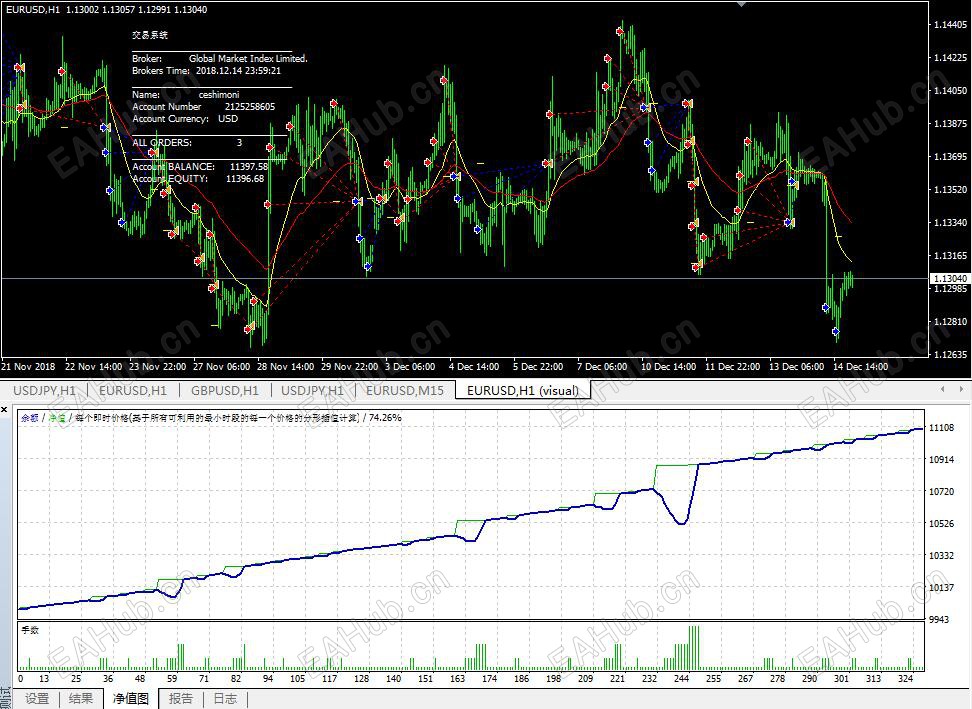Open the 日志 (Journal) tester tab
Screen dimensions: 972x709
click(225, 698)
